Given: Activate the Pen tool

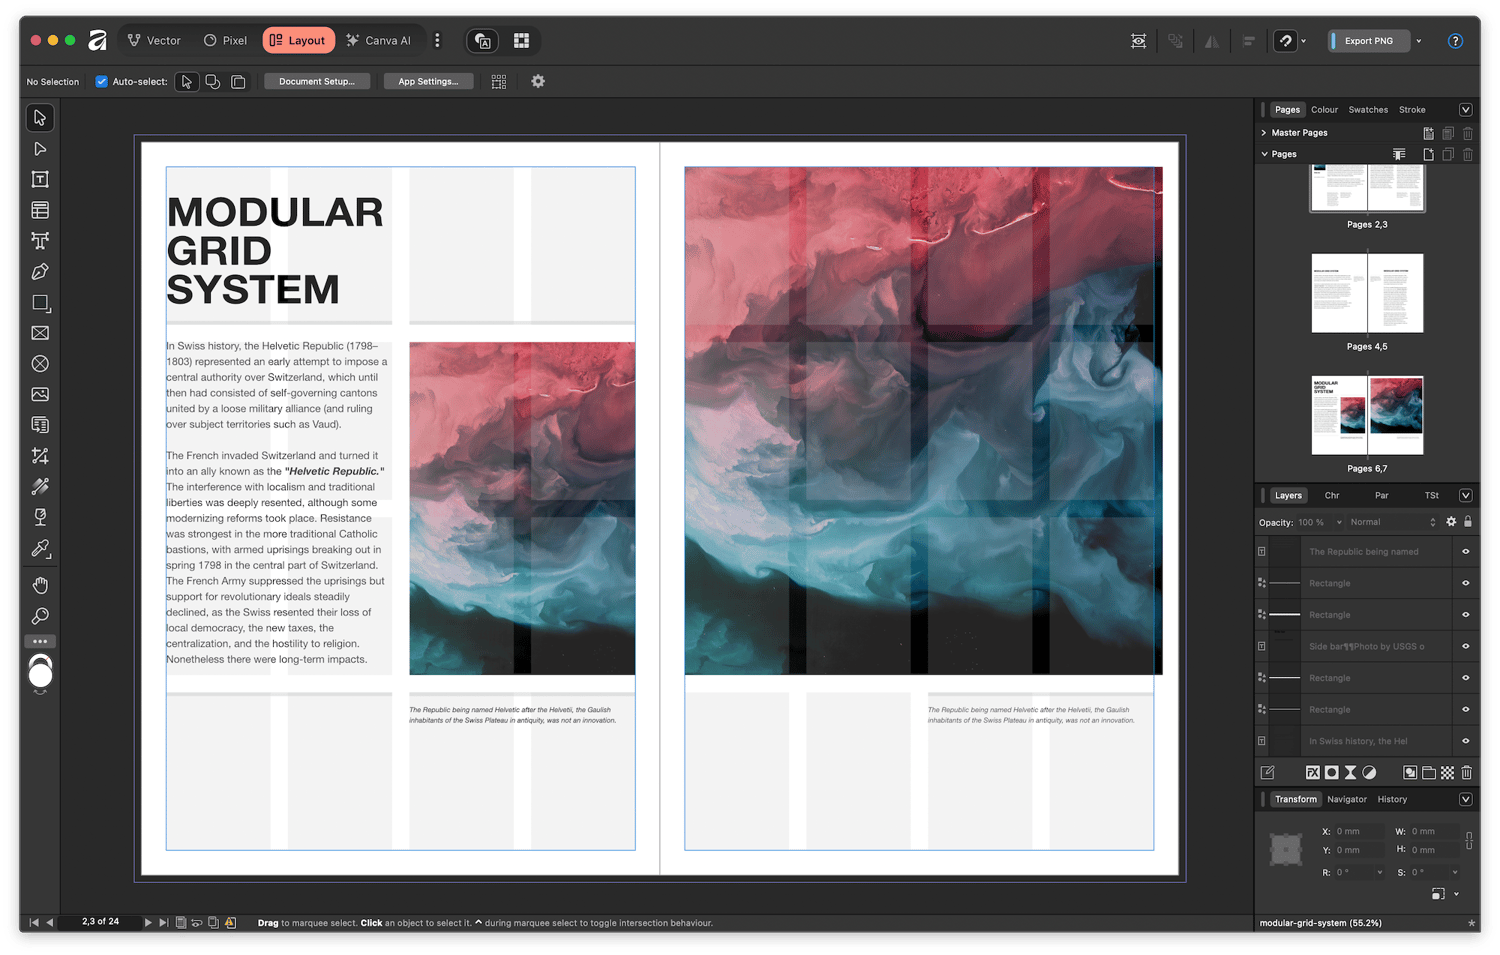Looking at the screenshot, I should coord(40,272).
